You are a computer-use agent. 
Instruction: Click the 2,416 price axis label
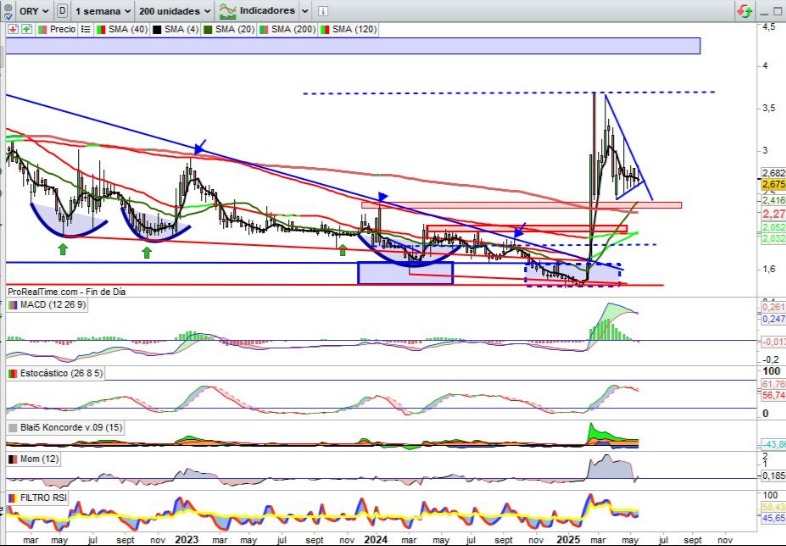pos(773,201)
